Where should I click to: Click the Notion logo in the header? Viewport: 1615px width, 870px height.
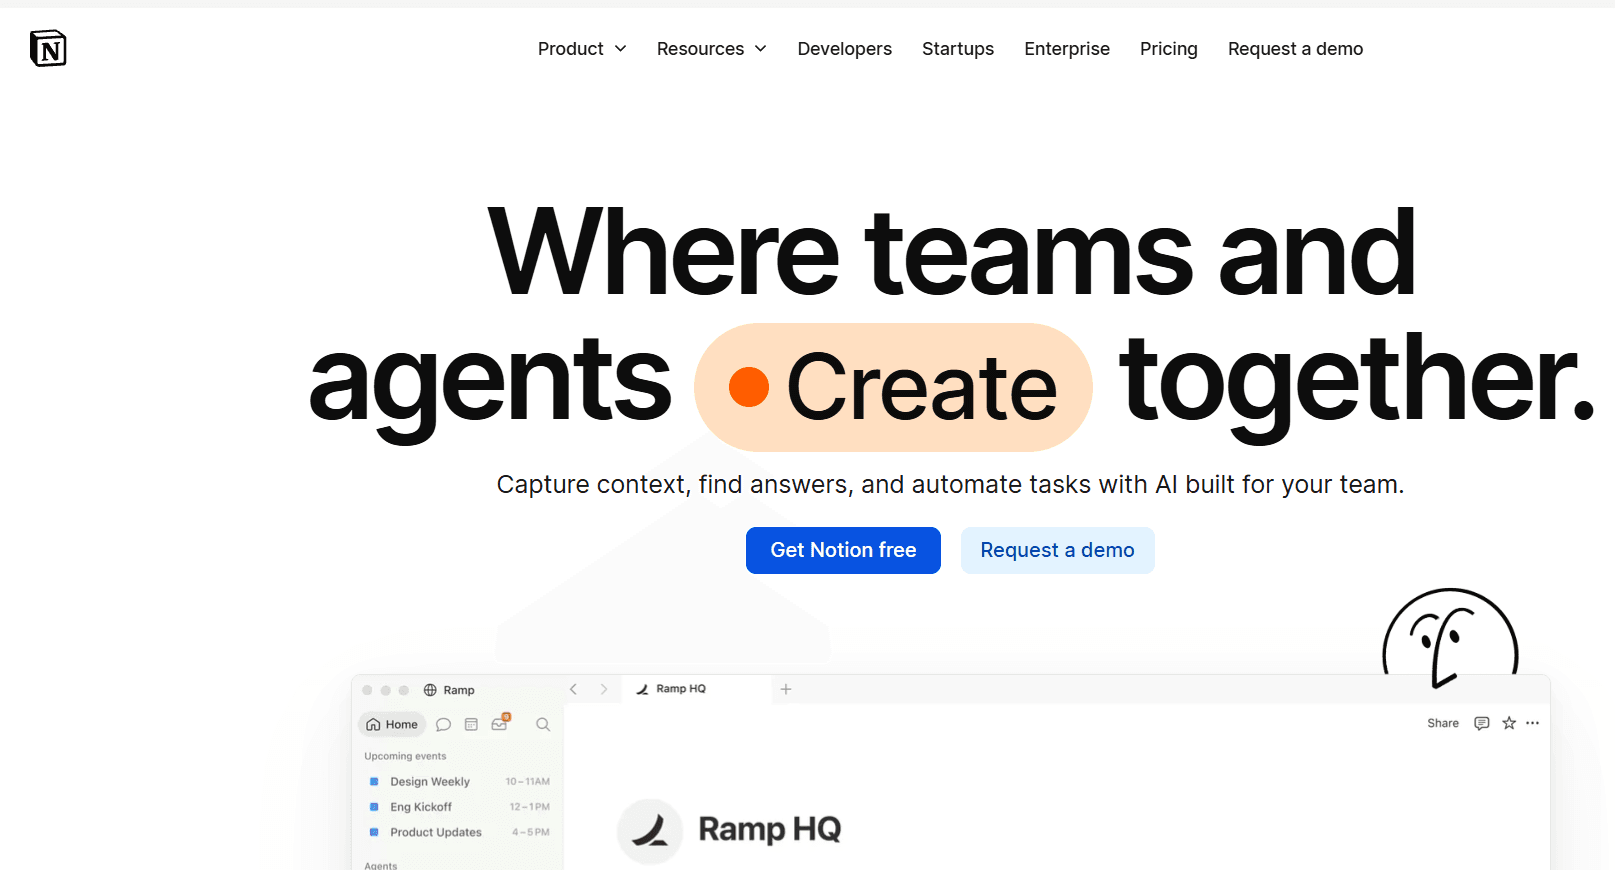[x=48, y=48]
